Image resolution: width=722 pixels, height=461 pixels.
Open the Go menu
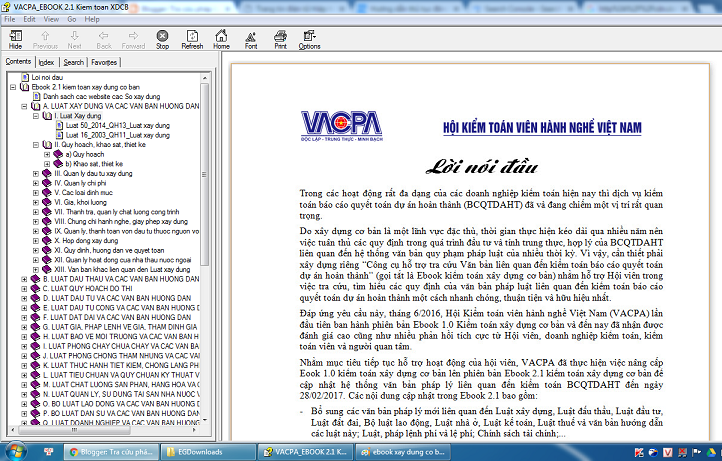click(72, 19)
